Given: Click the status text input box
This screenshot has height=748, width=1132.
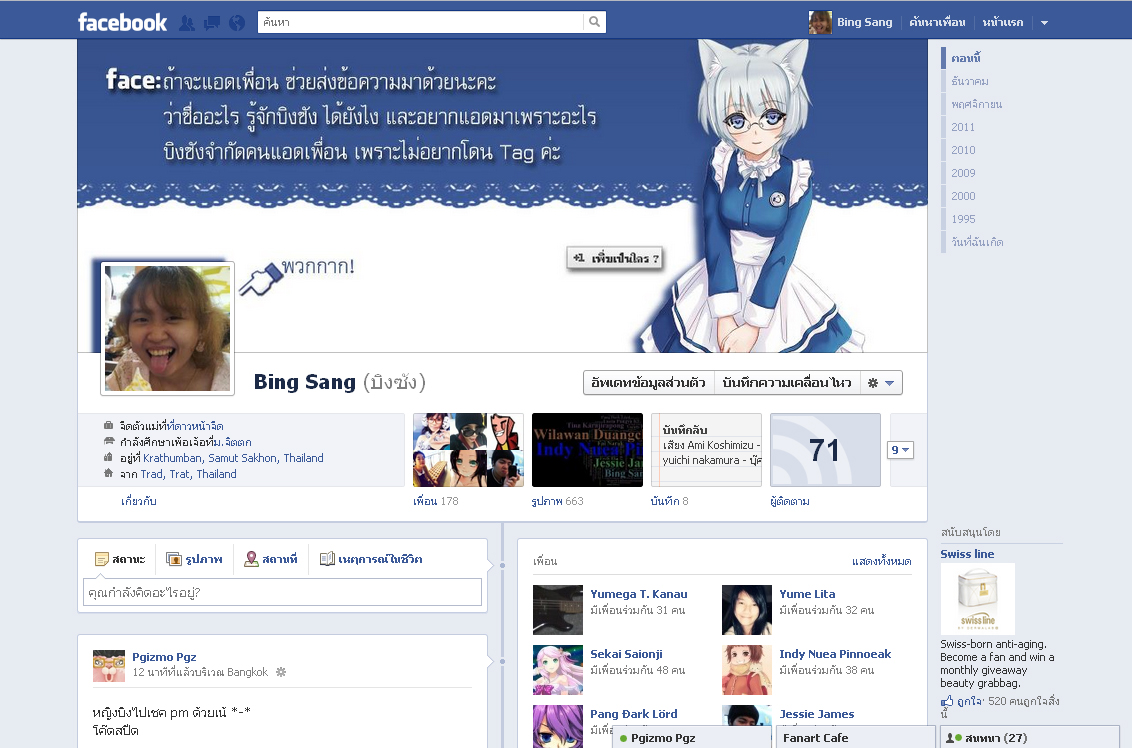Looking at the screenshot, I should 282,592.
